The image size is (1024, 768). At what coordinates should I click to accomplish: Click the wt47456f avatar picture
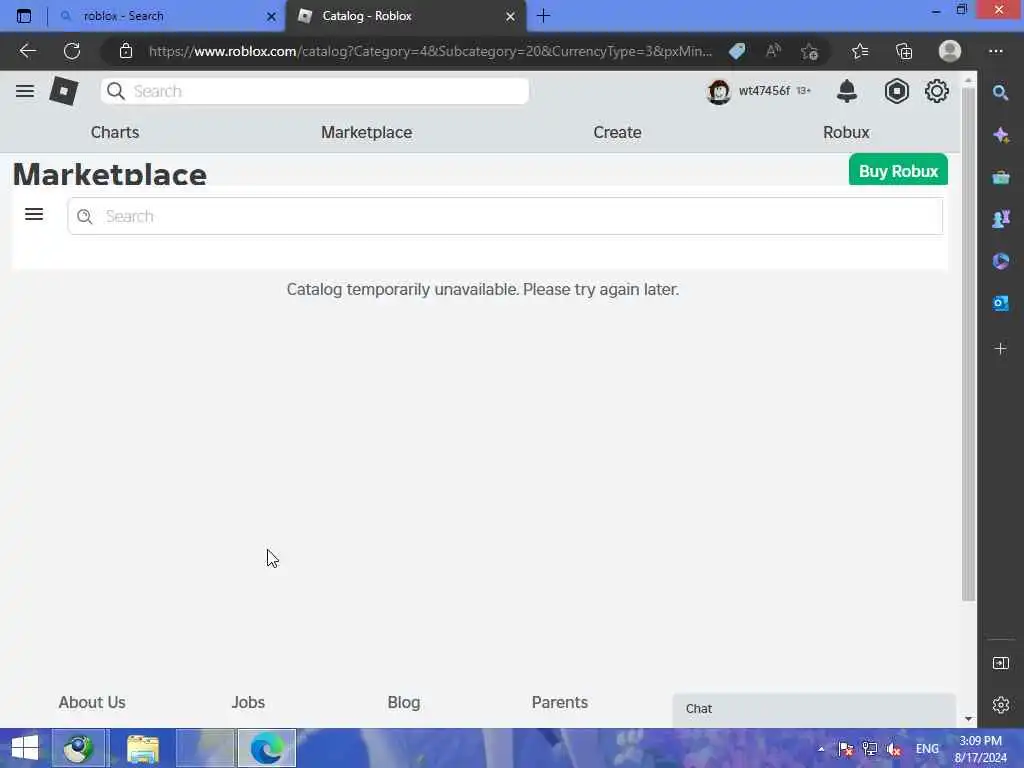coord(718,91)
